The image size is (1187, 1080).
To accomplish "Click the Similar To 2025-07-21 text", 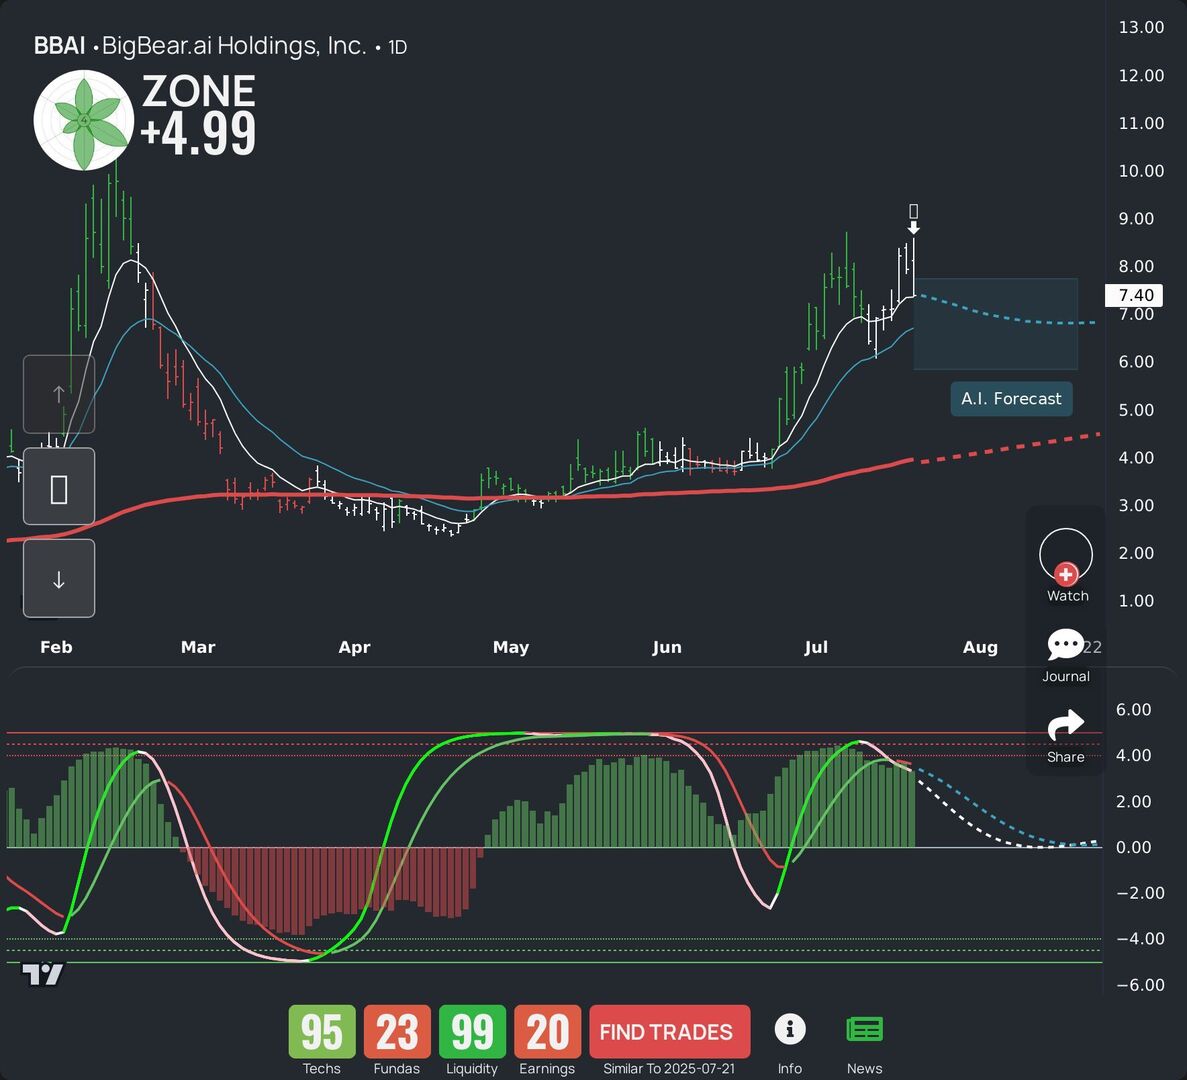I will (x=668, y=1069).
